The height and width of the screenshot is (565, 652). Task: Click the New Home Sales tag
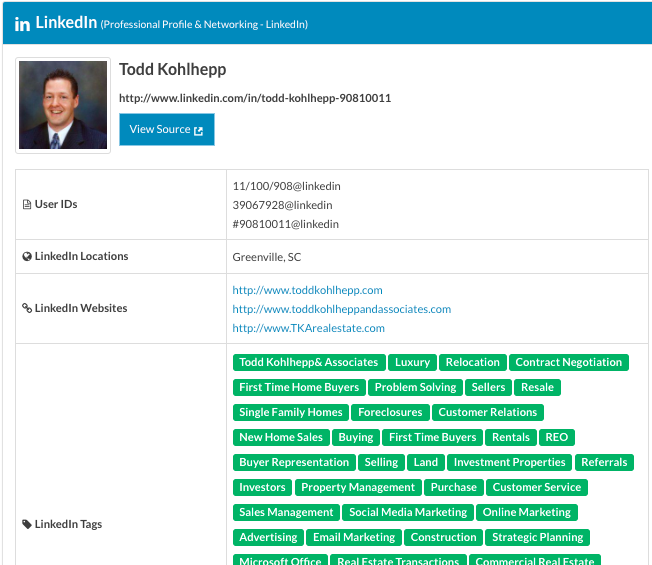[281, 437]
